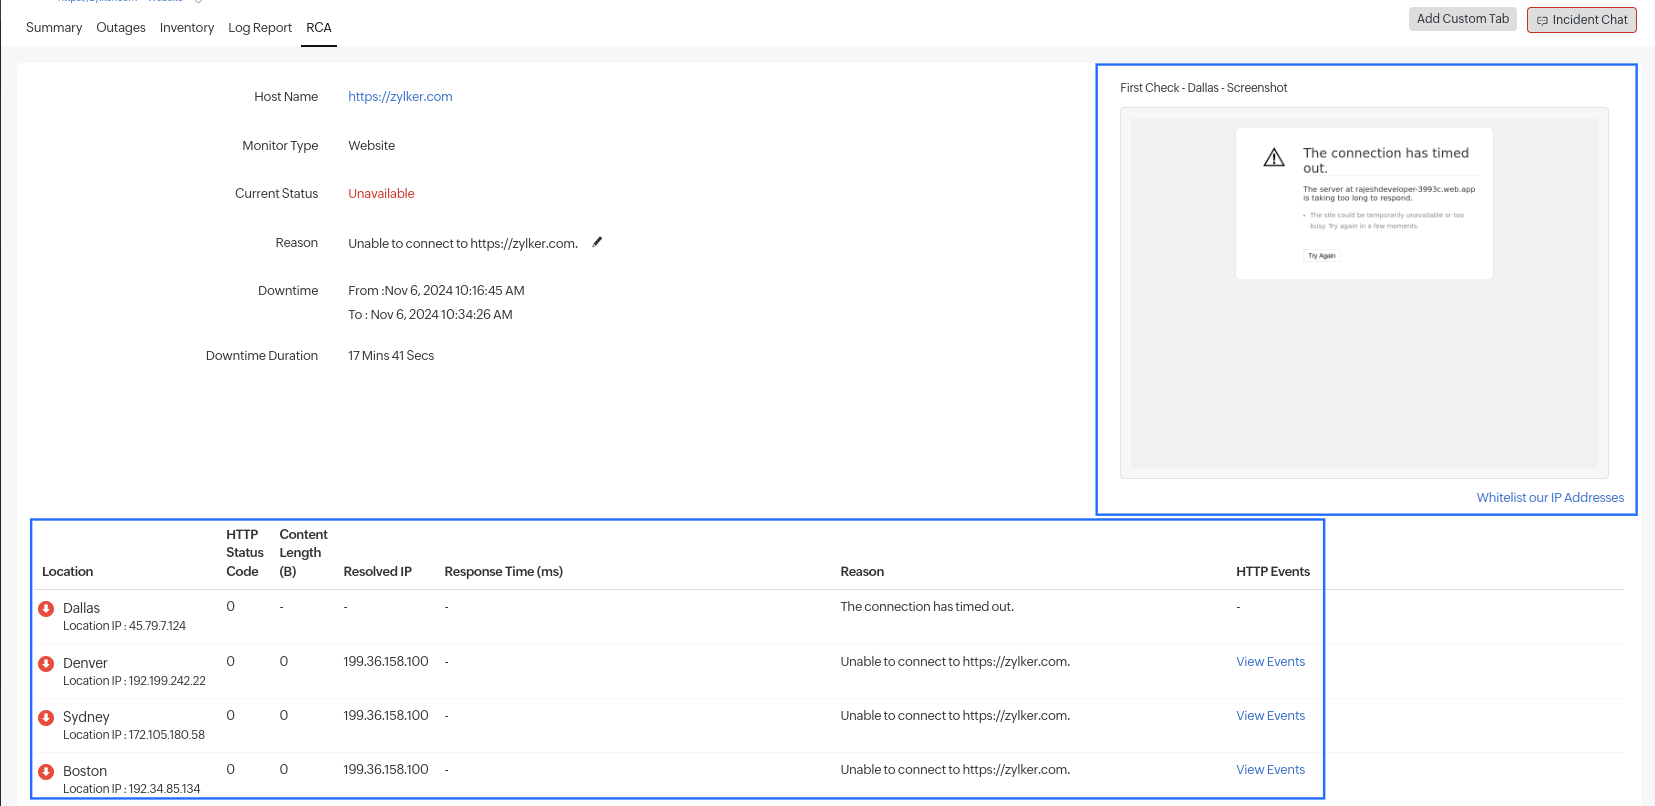The width and height of the screenshot is (1655, 806).
Task: Open the https://zylker.com host link
Action: coord(400,96)
